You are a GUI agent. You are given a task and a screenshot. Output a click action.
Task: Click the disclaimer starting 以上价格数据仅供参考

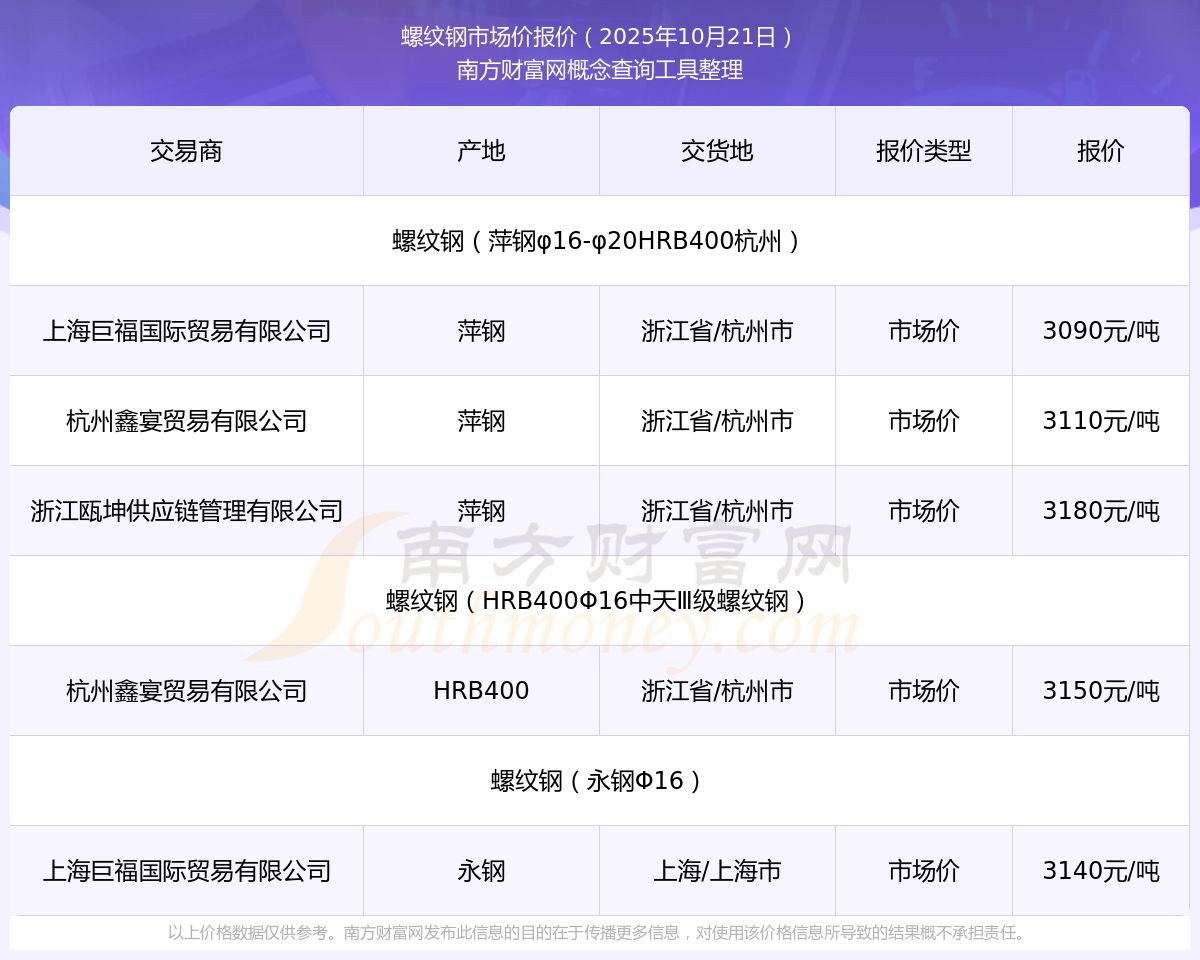pyautogui.click(x=600, y=933)
